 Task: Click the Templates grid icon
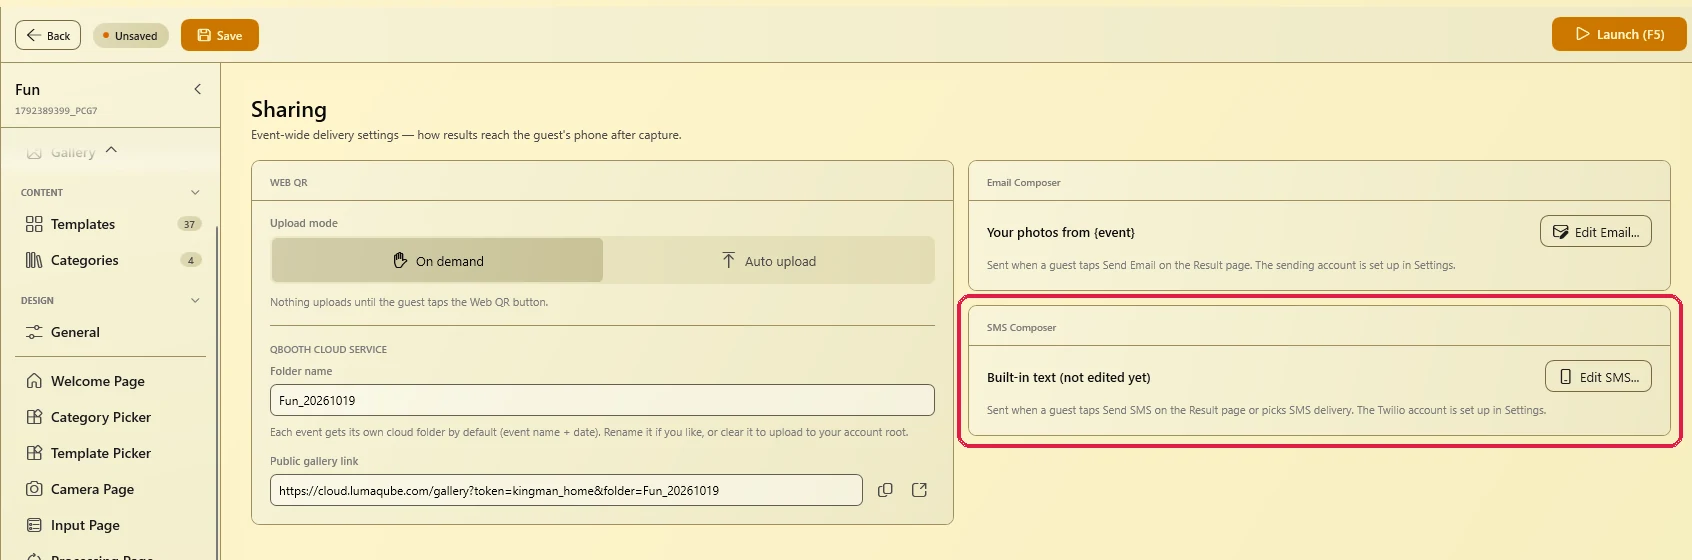pos(34,224)
